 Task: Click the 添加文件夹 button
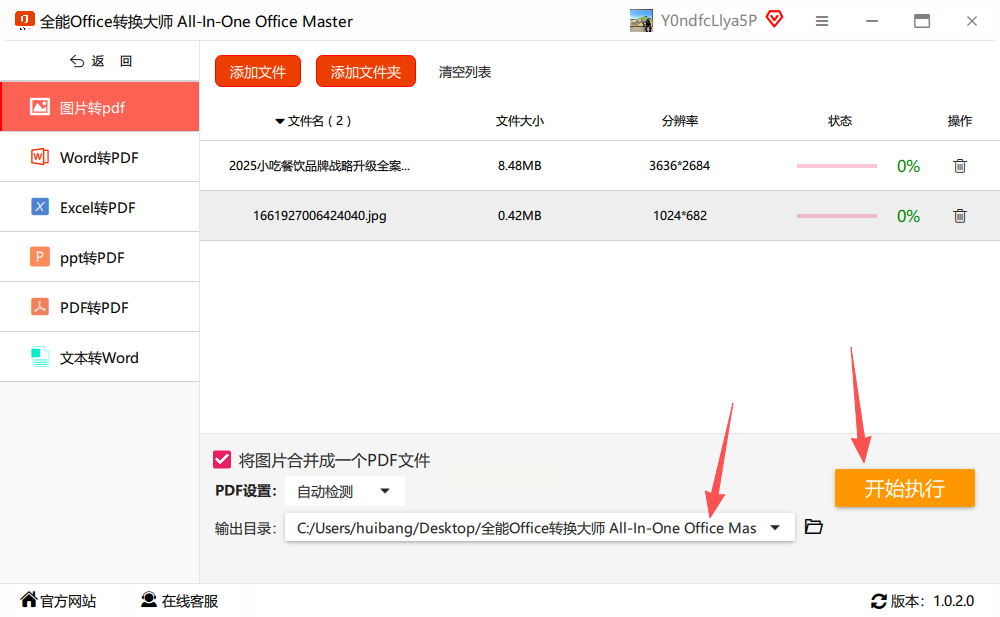[x=365, y=71]
